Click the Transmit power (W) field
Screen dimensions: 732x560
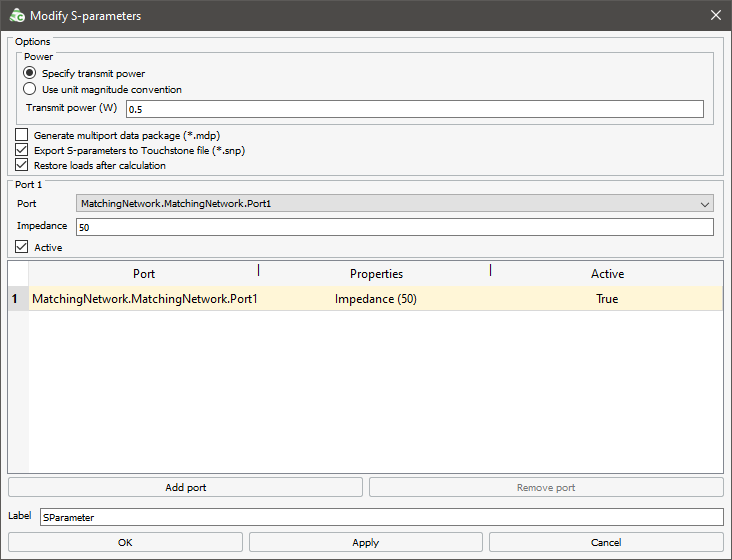[x=415, y=109]
